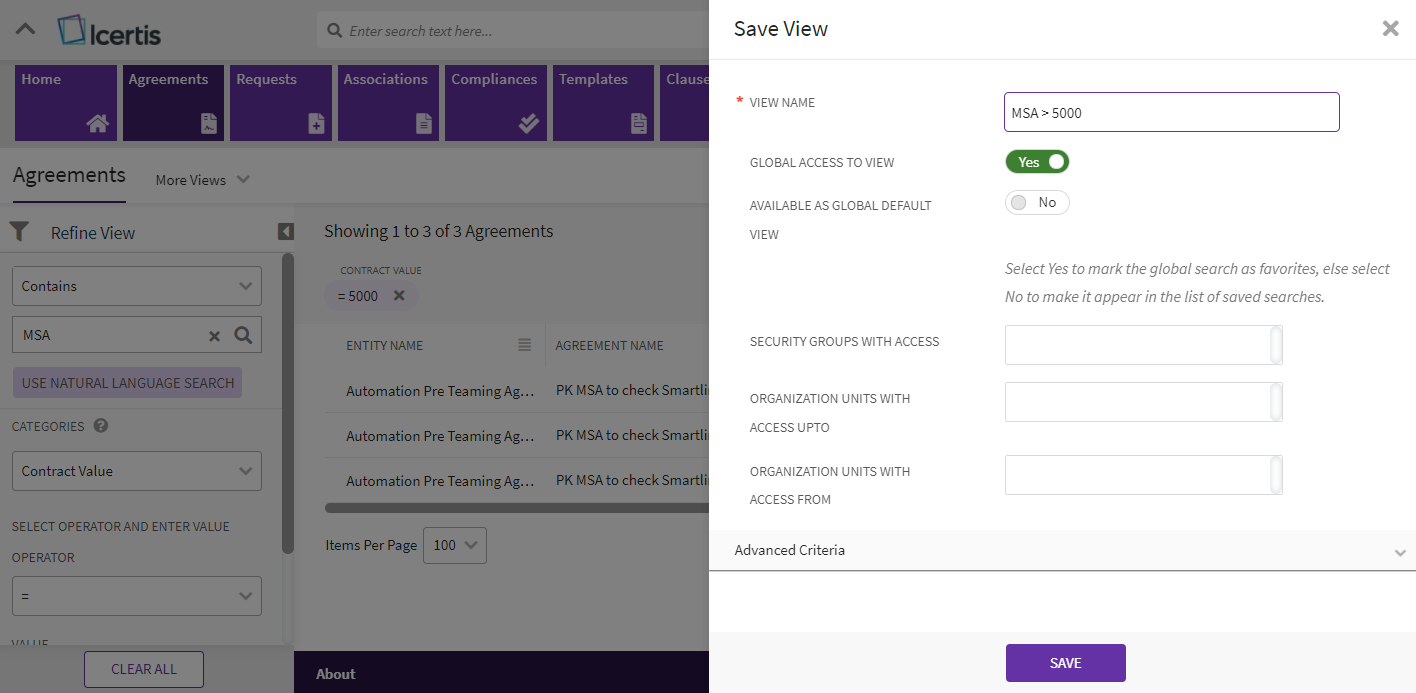The height and width of the screenshot is (693, 1416).
Task: Open the Items Per Page dropdown
Action: click(x=455, y=545)
